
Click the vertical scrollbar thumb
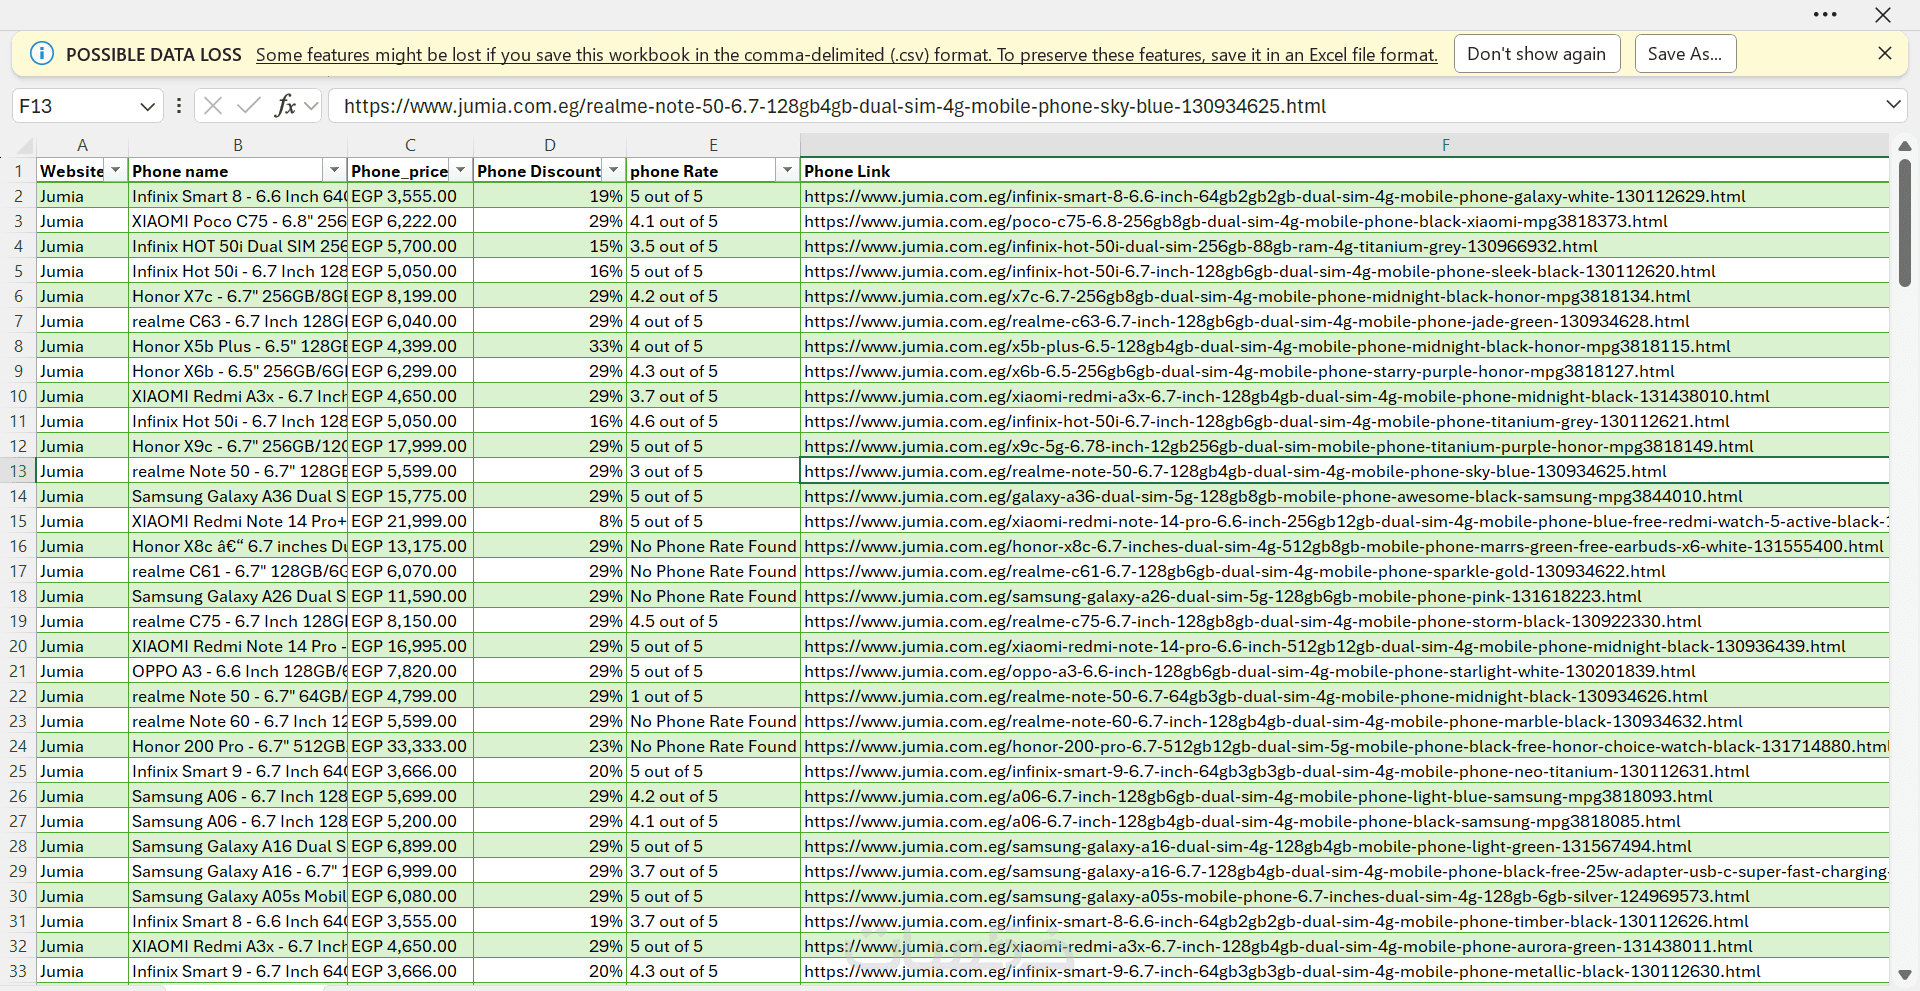click(x=1905, y=223)
